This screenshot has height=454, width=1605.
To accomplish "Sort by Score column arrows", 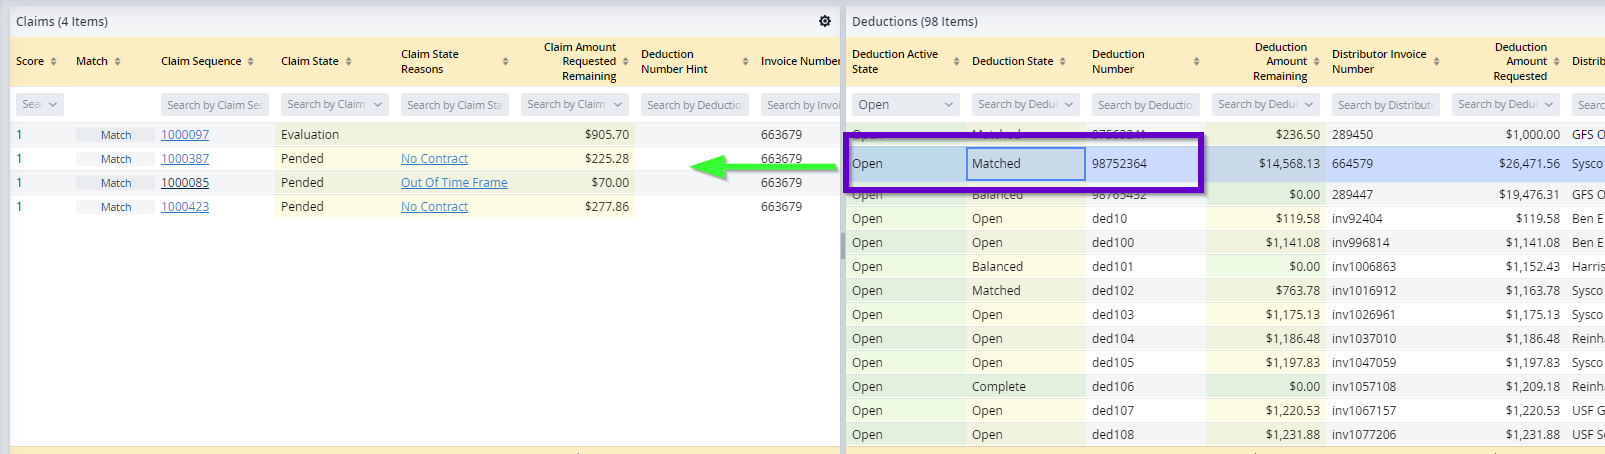I will [x=54, y=62].
